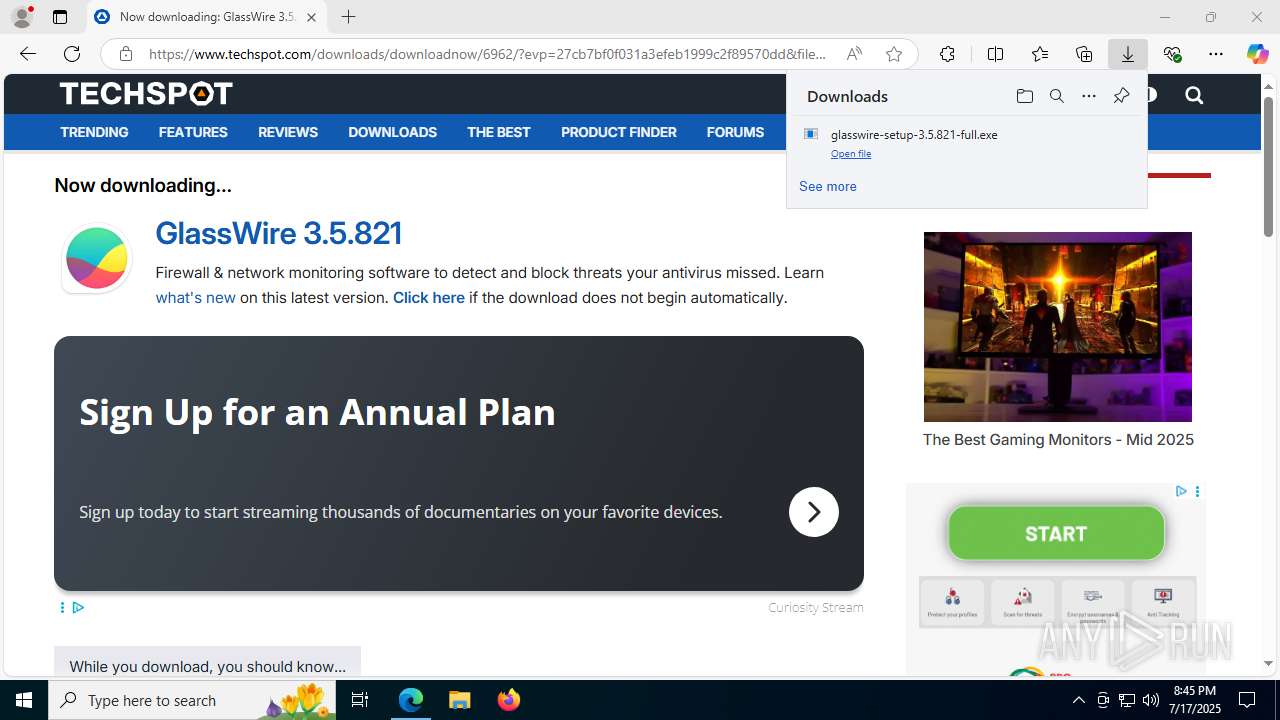The image size is (1280, 720).
Task: Open the gaming monitors article thumbnail
Action: tap(1058, 327)
